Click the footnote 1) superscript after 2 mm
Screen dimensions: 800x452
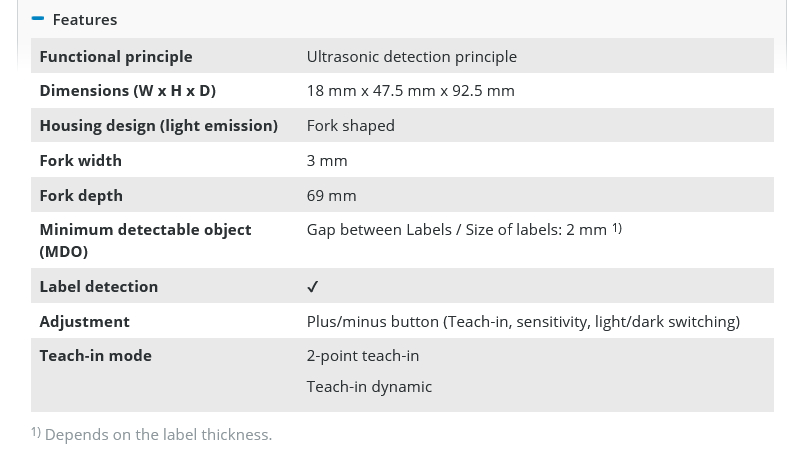pos(617,228)
